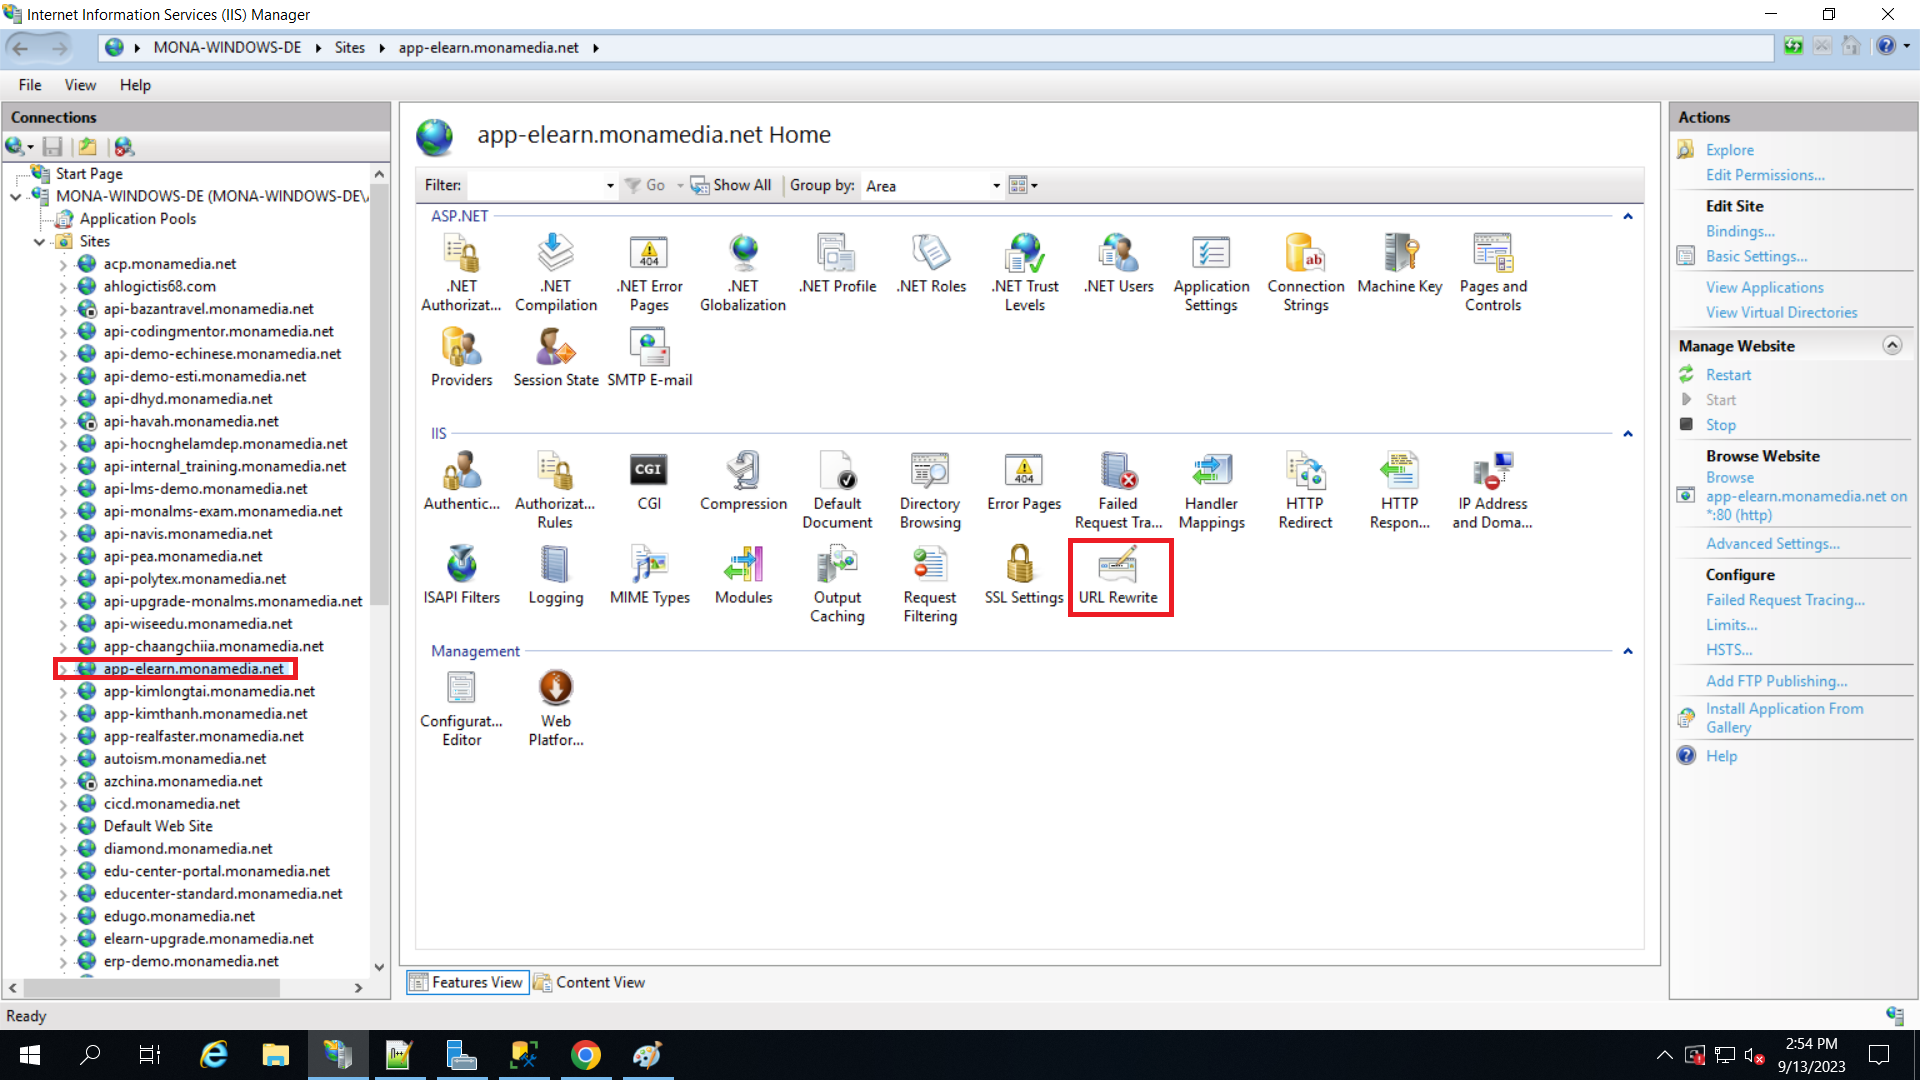This screenshot has width=1920, height=1080.
Task: Open the Windows Start menu
Action: click(30, 1055)
